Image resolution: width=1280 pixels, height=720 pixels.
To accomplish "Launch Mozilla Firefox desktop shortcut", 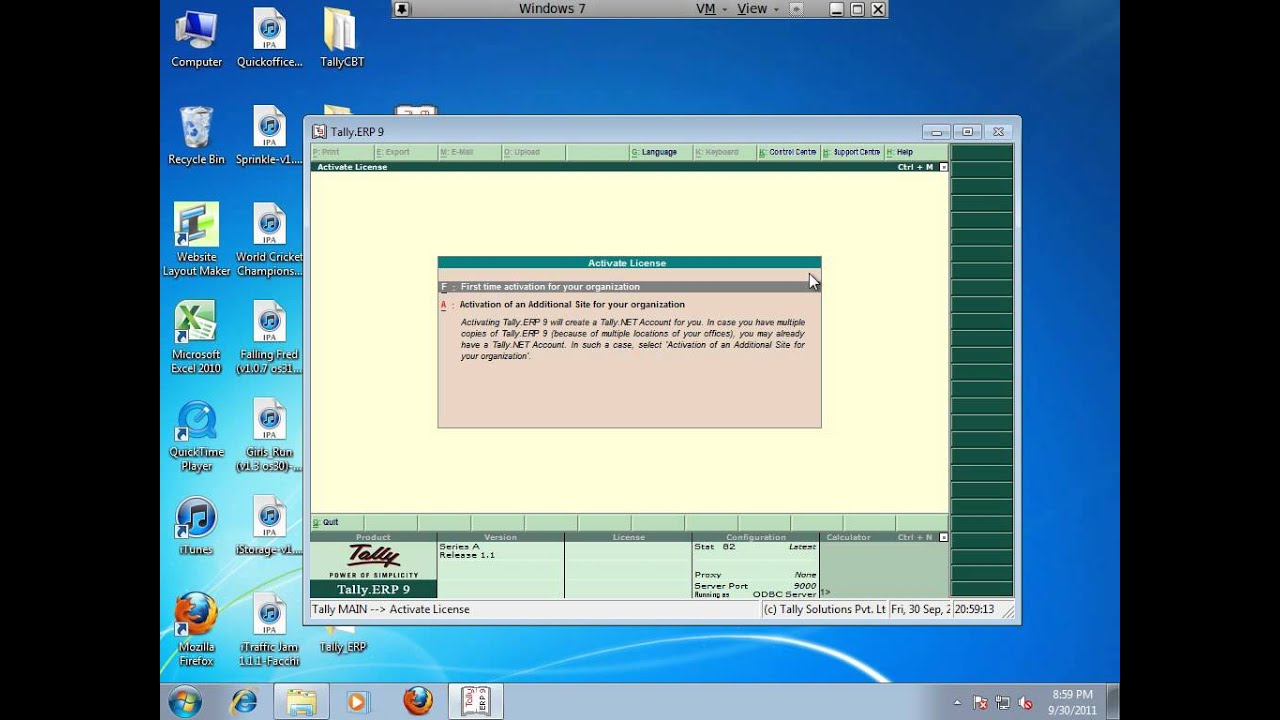I will click(196, 630).
